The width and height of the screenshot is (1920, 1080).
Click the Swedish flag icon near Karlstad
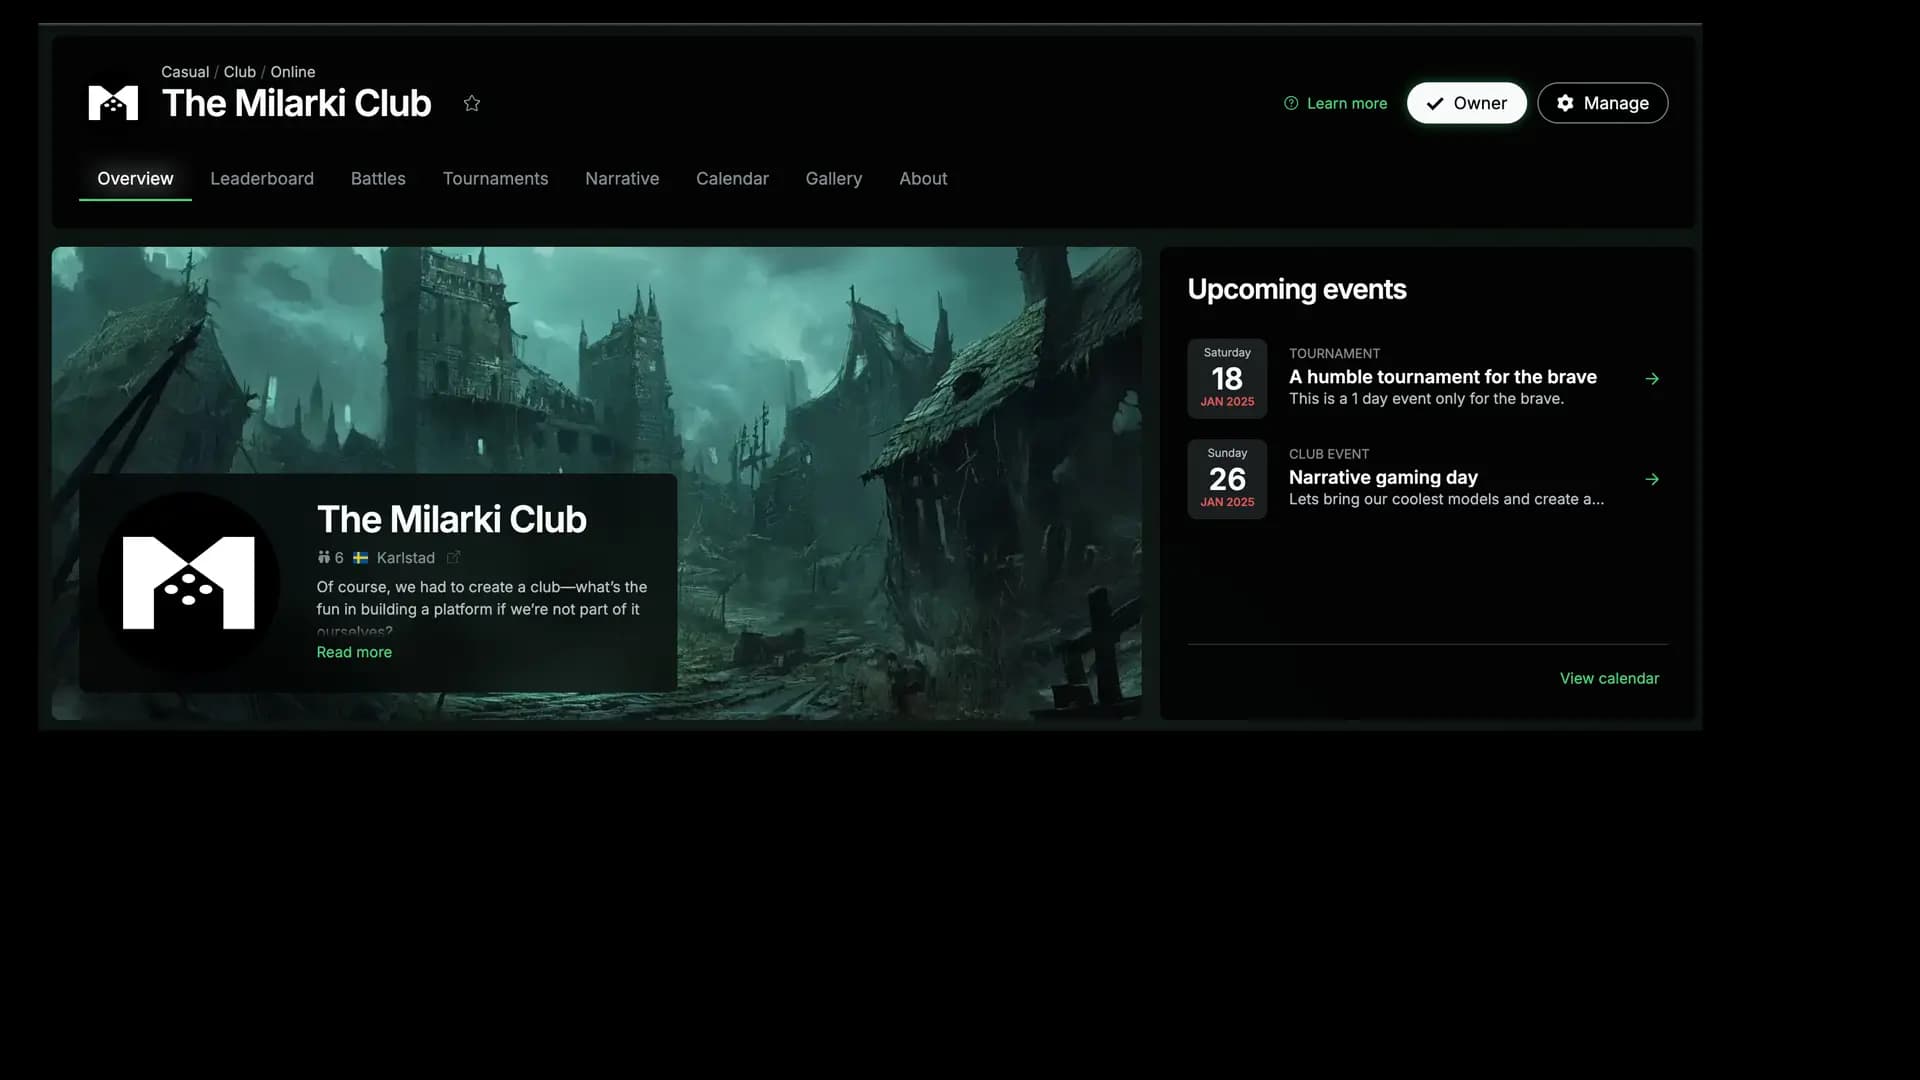tap(359, 558)
